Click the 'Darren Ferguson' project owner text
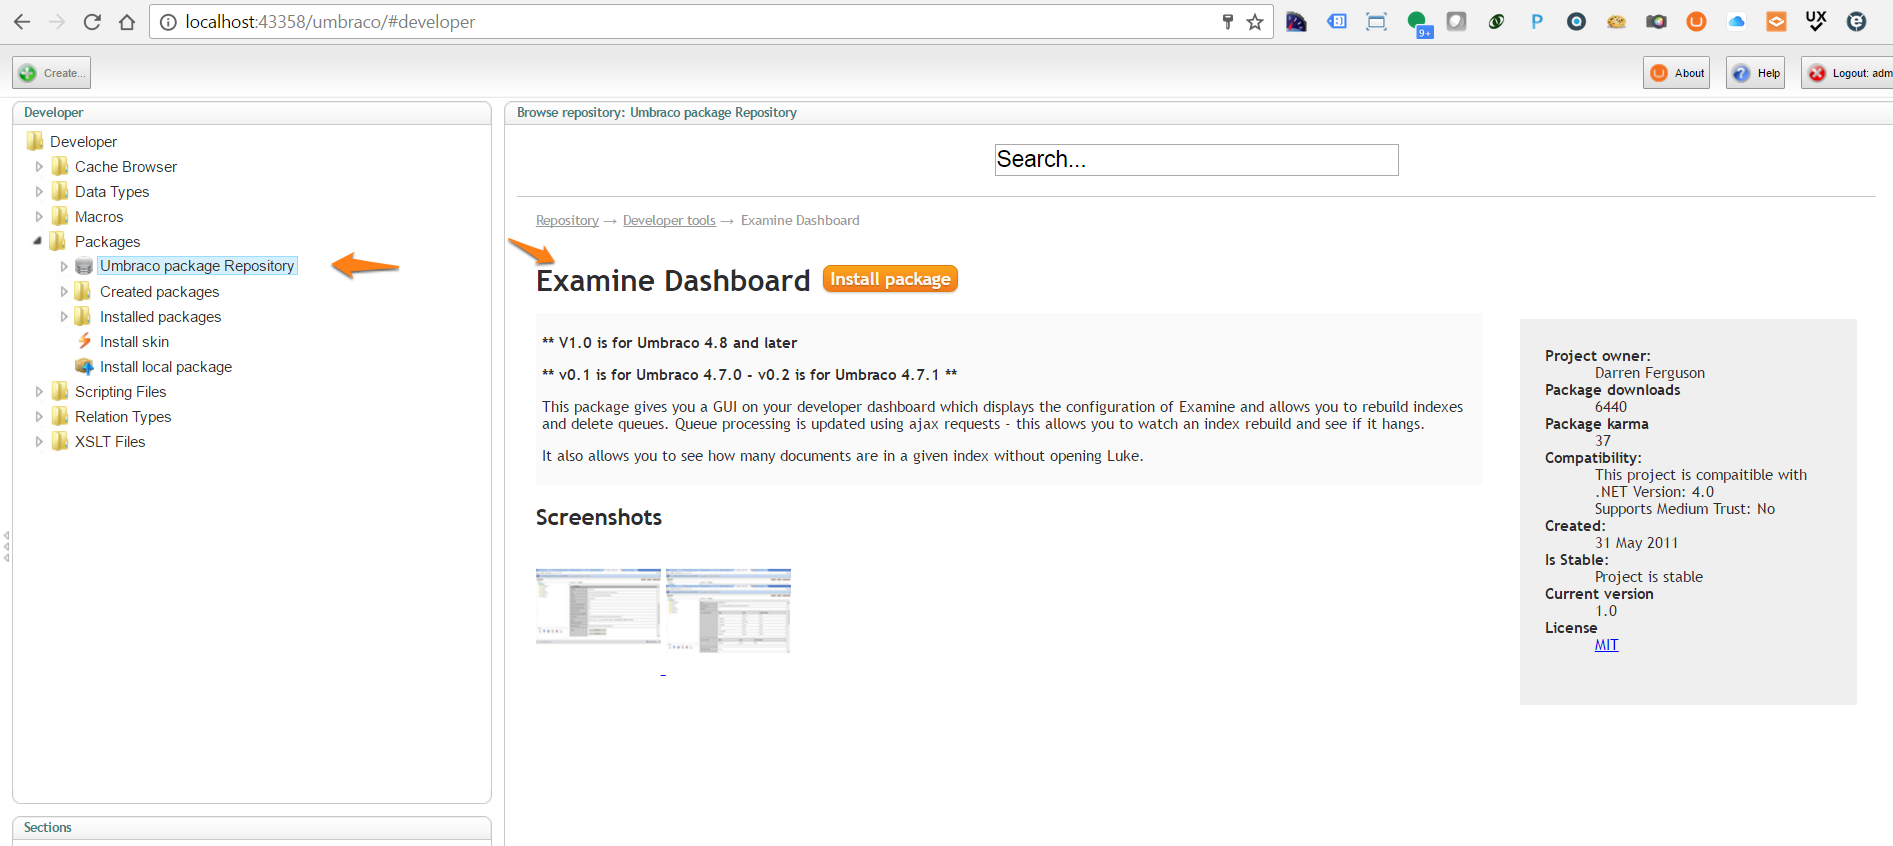Screen dimensions: 1893x846 click(x=1650, y=373)
